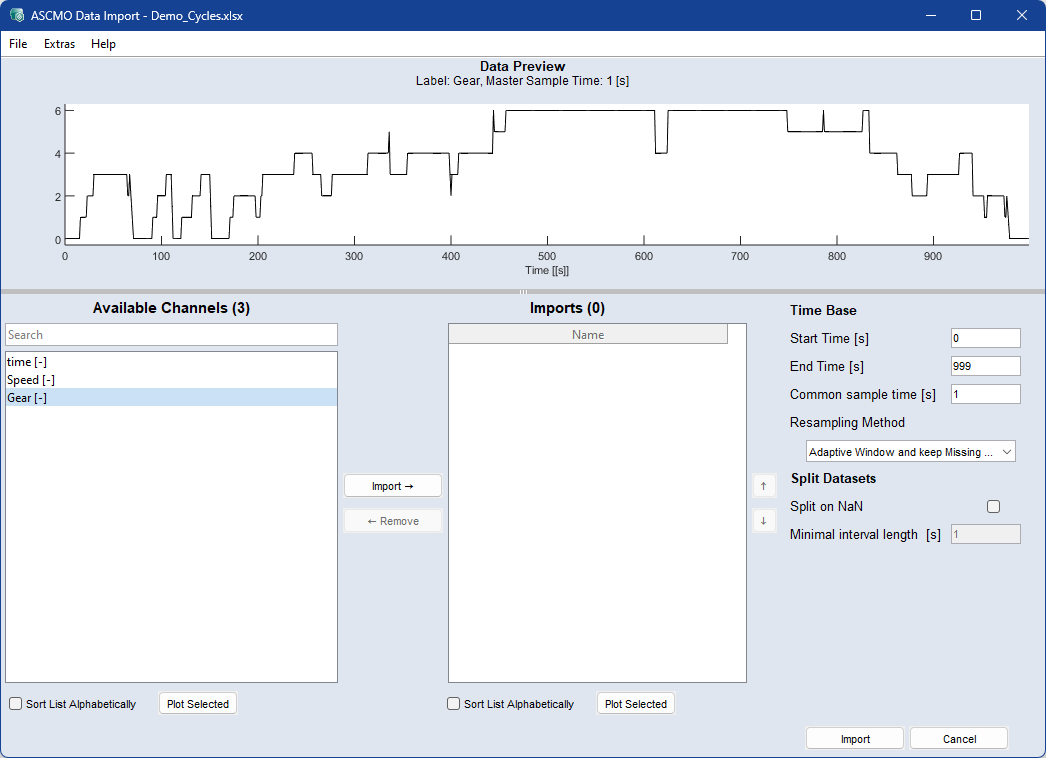Image resolution: width=1046 pixels, height=758 pixels.
Task: Click the move down arrow icon
Action: point(764,521)
